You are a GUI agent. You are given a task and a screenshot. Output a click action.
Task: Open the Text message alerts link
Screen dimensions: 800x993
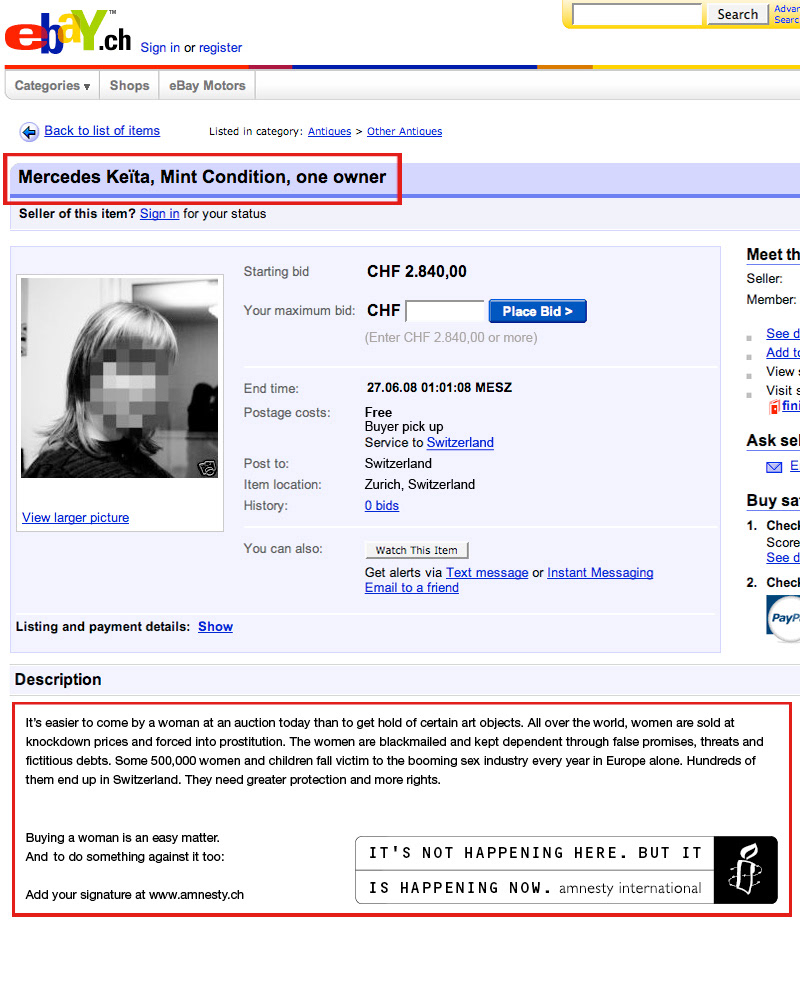(487, 572)
